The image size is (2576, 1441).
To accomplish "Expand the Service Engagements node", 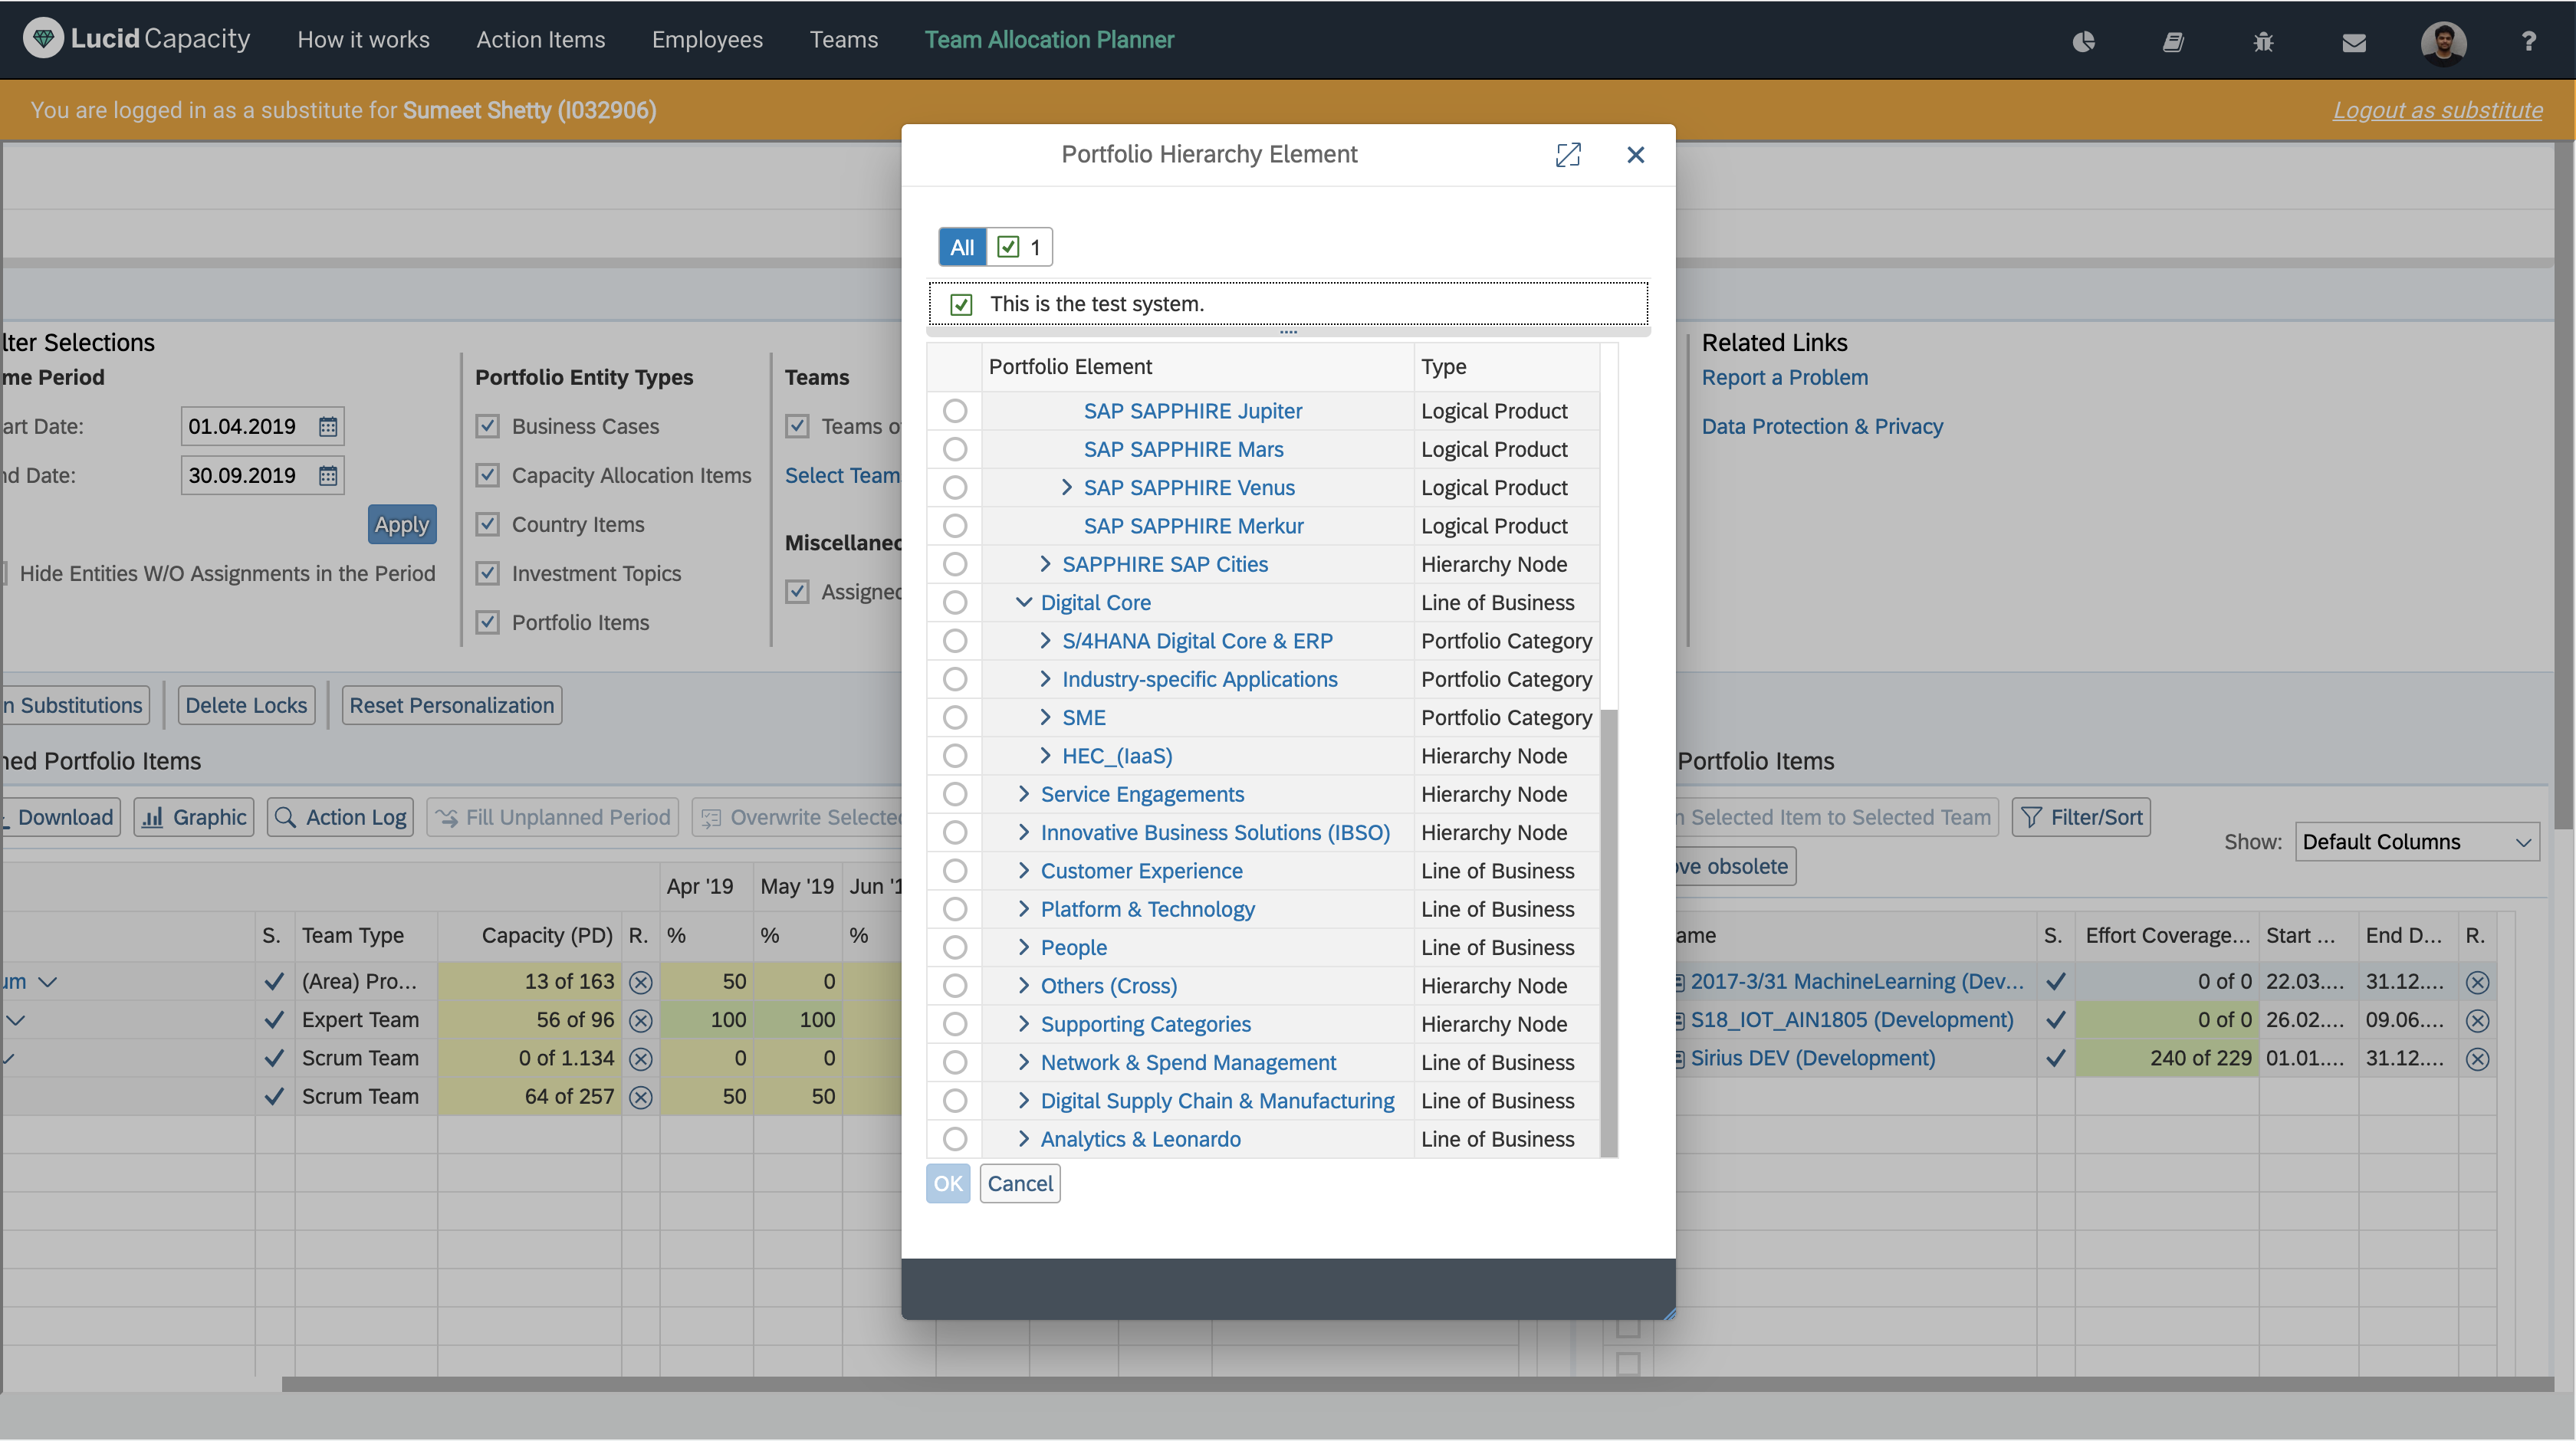I will (1023, 794).
